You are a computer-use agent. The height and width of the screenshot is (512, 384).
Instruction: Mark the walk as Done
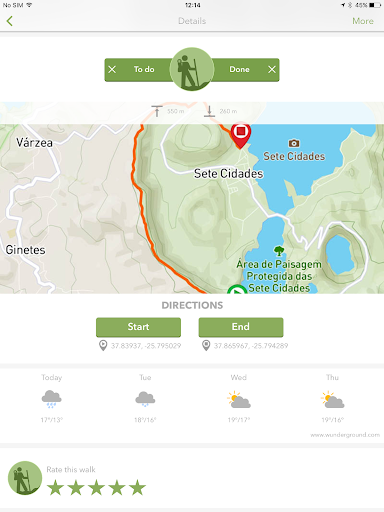pyautogui.click(x=239, y=69)
